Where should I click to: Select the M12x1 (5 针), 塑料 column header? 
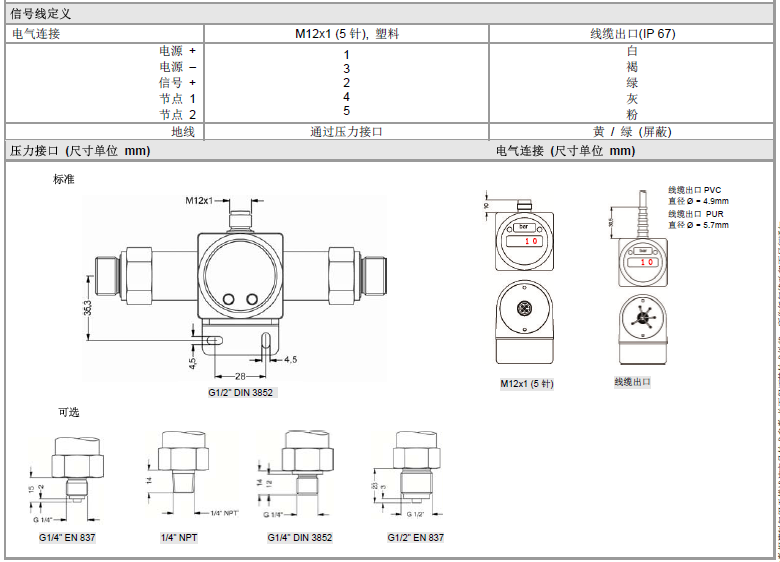346,34
